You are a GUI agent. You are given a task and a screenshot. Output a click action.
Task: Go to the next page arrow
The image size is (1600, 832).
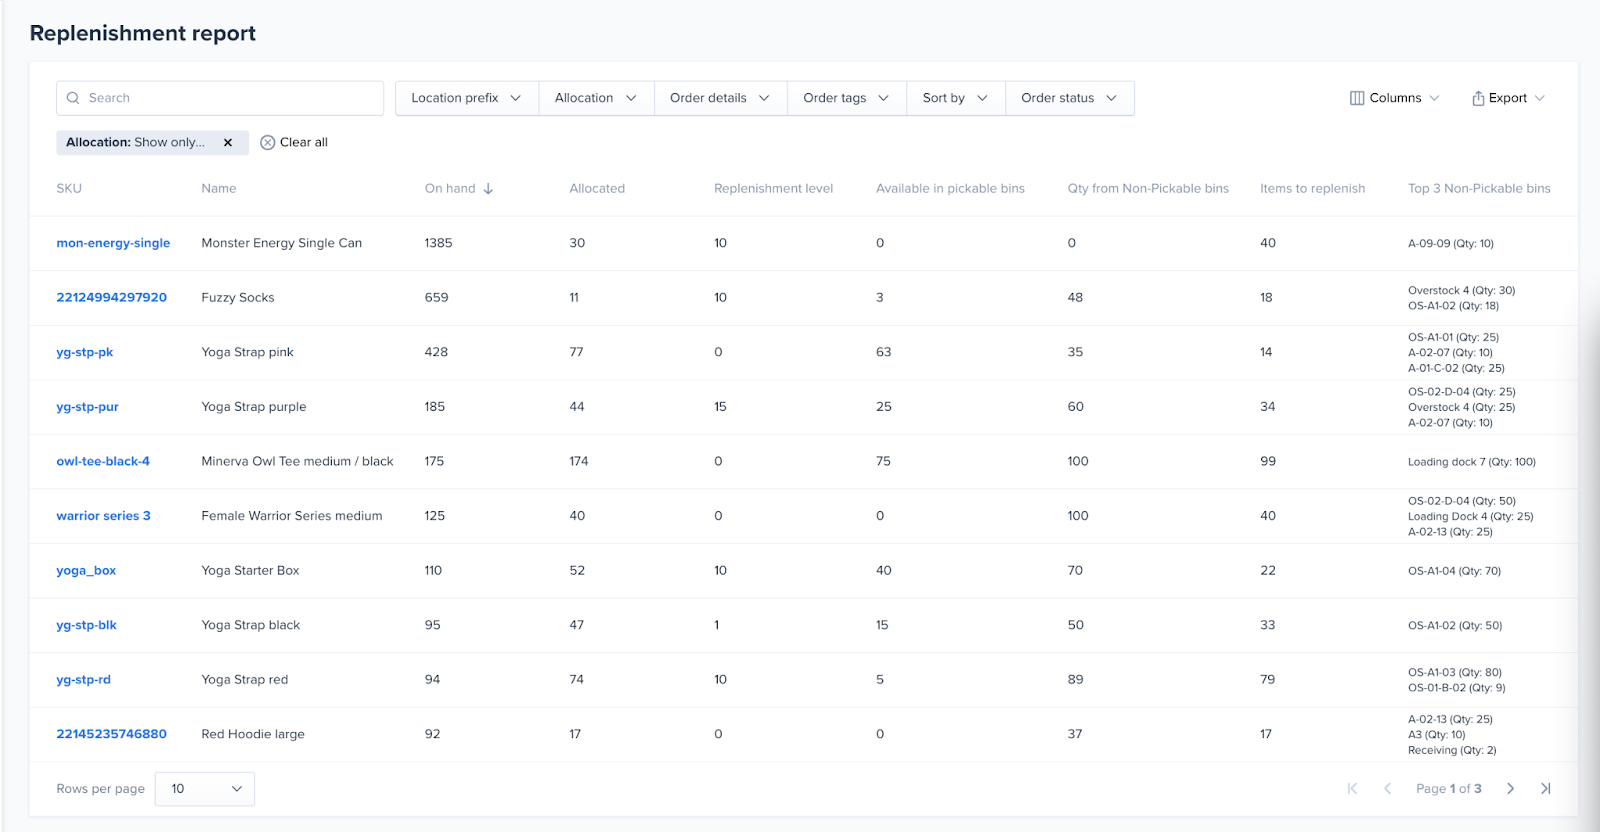[1510, 789]
